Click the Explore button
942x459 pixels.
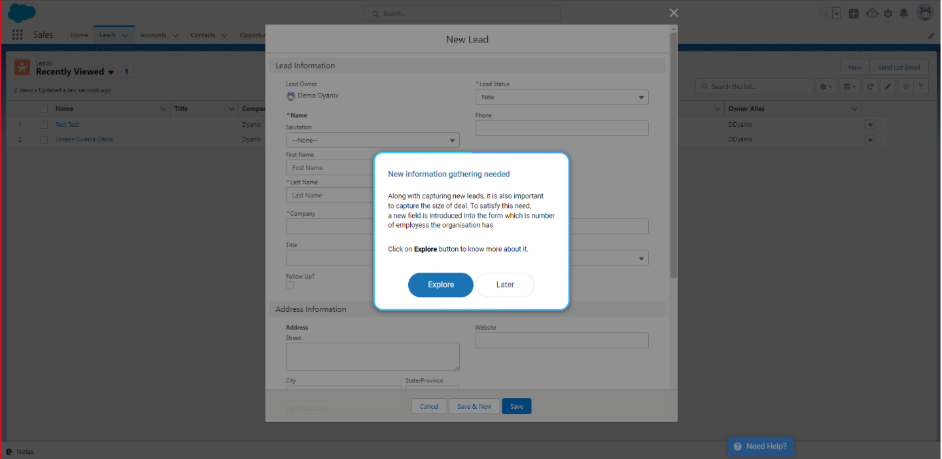coord(441,285)
